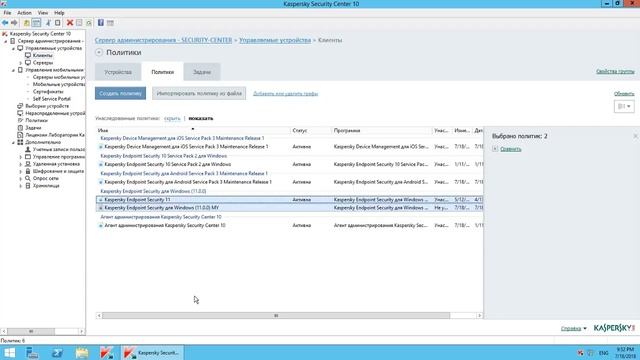Expand the Управление программами tree node
This screenshot has height=360, width=640.
pyautogui.click(x=20, y=157)
